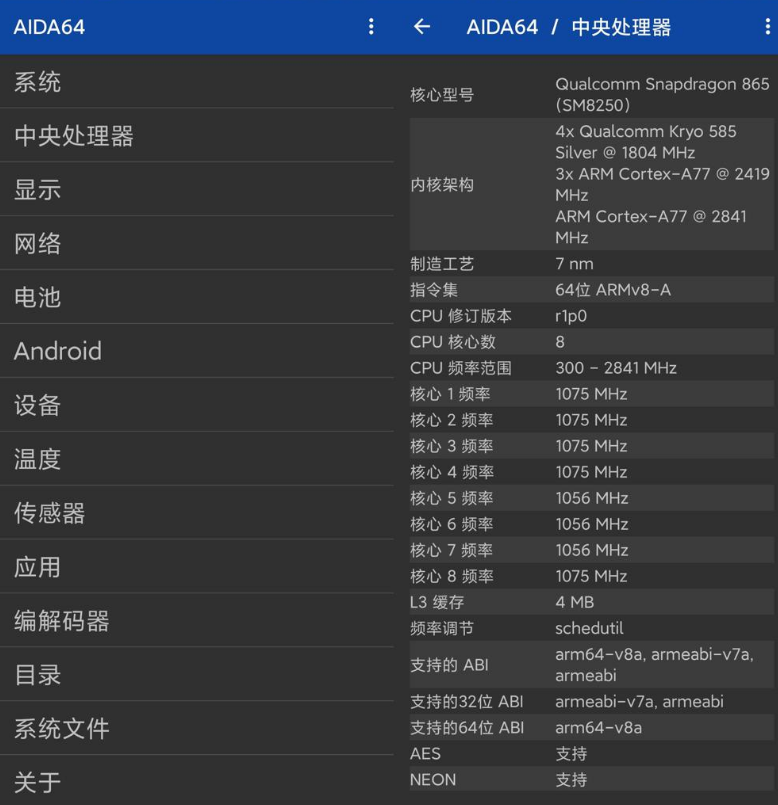Open the 编解码器 section

pyautogui.click(x=196, y=622)
